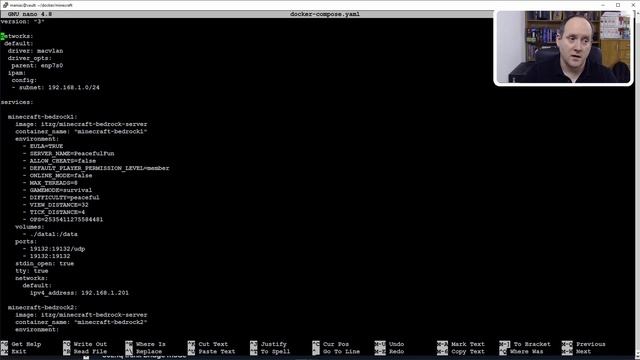This screenshot has width=640, height=360.
Task: Click SERVER_NAME=PeacefulFun entry
Action: 69,154
